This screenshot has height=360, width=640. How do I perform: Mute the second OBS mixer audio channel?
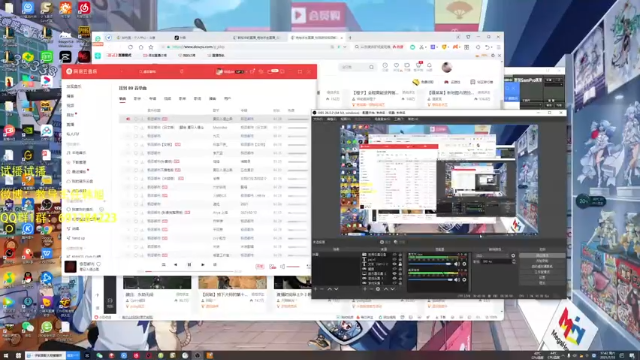coord(456,280)
